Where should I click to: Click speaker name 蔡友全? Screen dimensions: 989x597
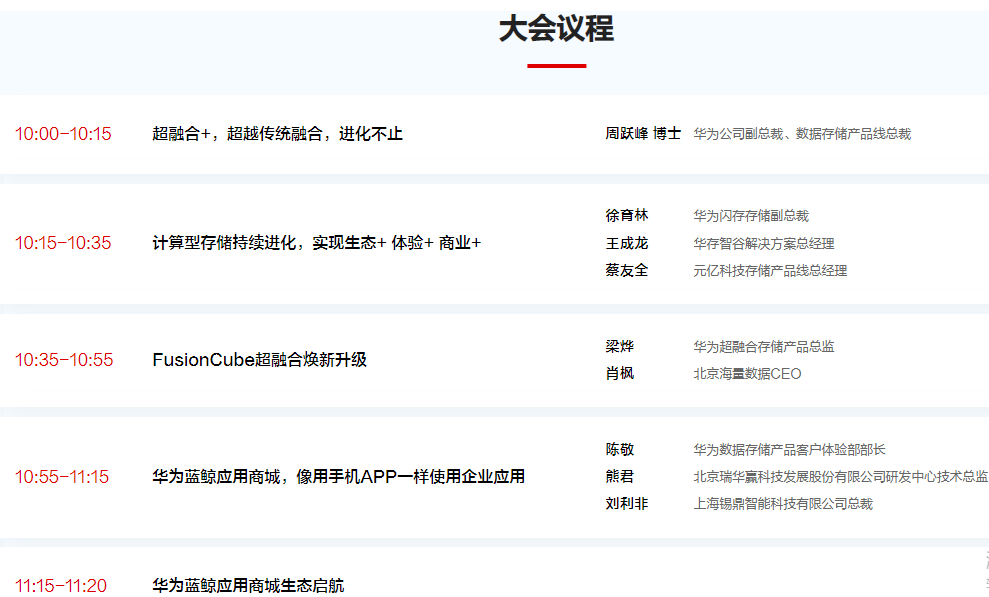626,270
